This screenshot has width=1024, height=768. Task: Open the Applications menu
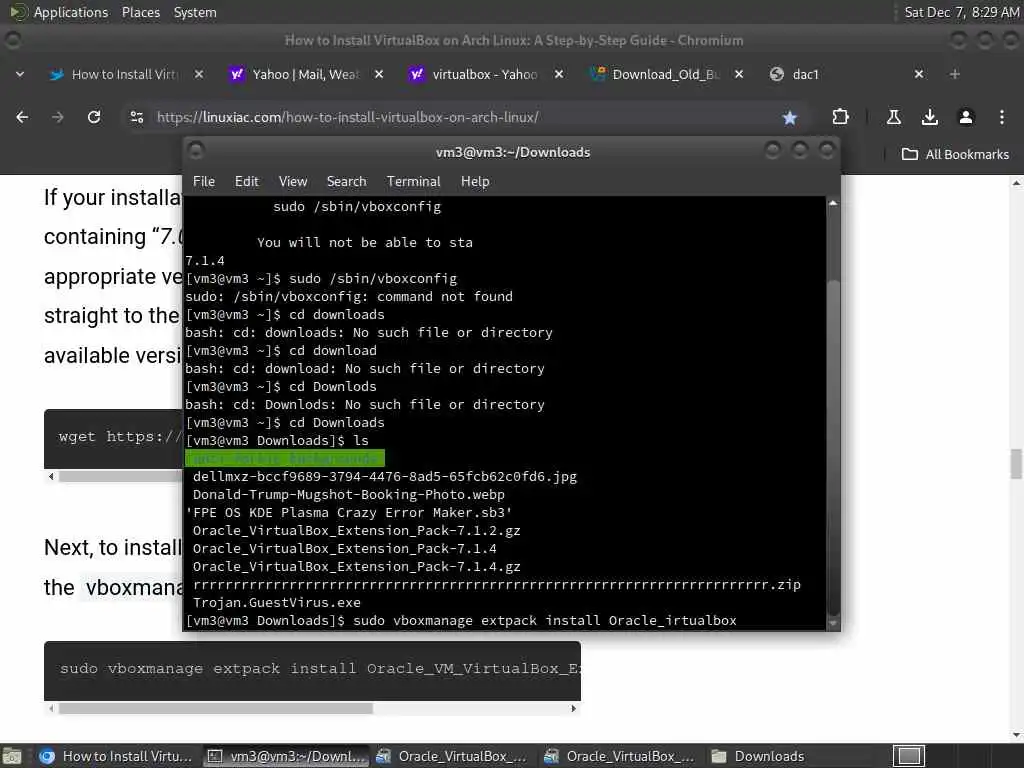(x=71, y=12)
